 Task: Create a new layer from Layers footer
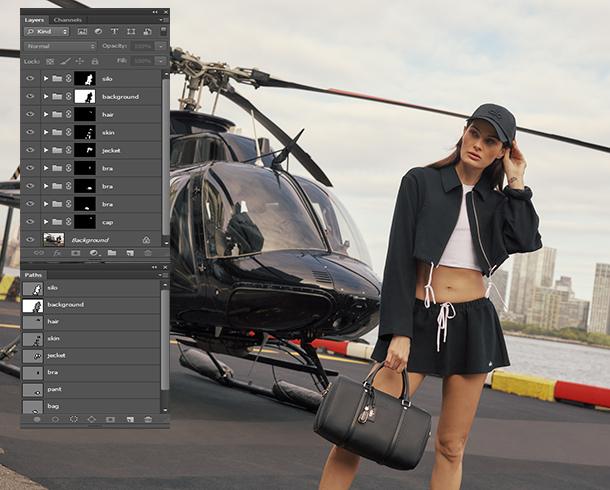(x=130, y=253)
